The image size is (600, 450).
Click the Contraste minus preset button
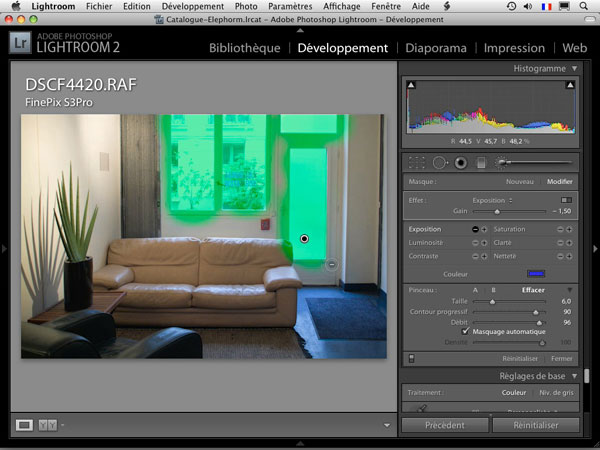(475, 256)
